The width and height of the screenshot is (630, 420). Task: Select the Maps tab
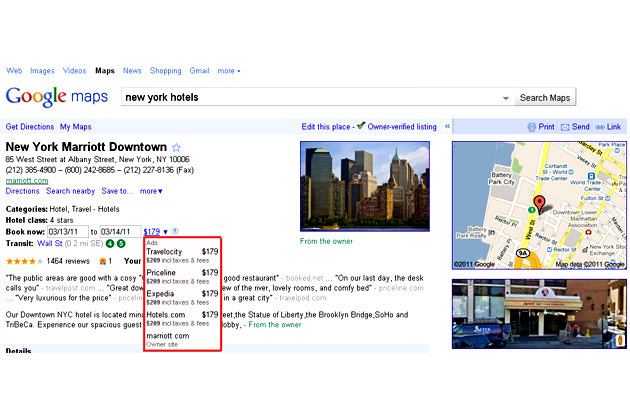tap(105, 71)
